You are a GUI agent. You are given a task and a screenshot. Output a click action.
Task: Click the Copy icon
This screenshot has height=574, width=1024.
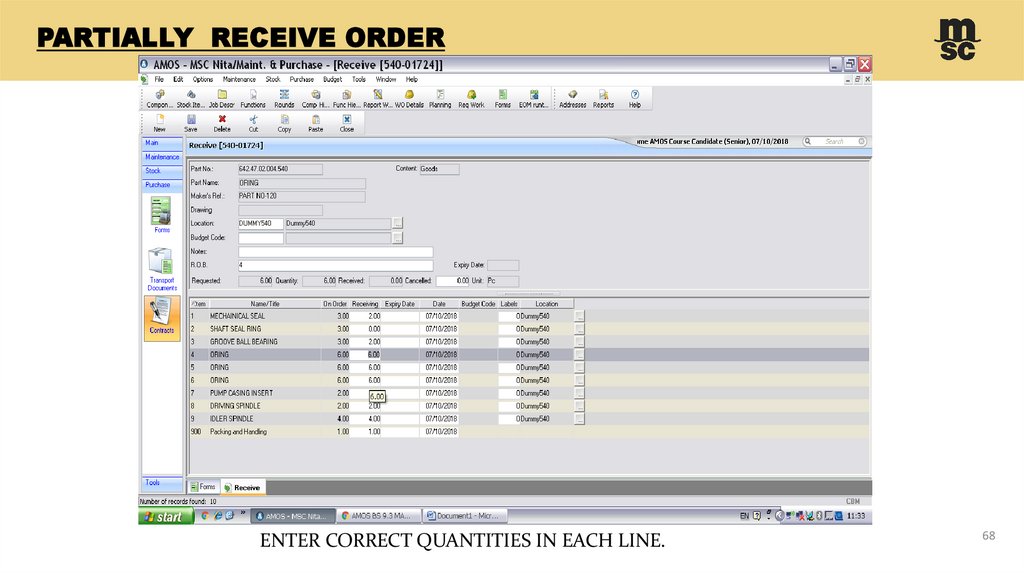284,123
